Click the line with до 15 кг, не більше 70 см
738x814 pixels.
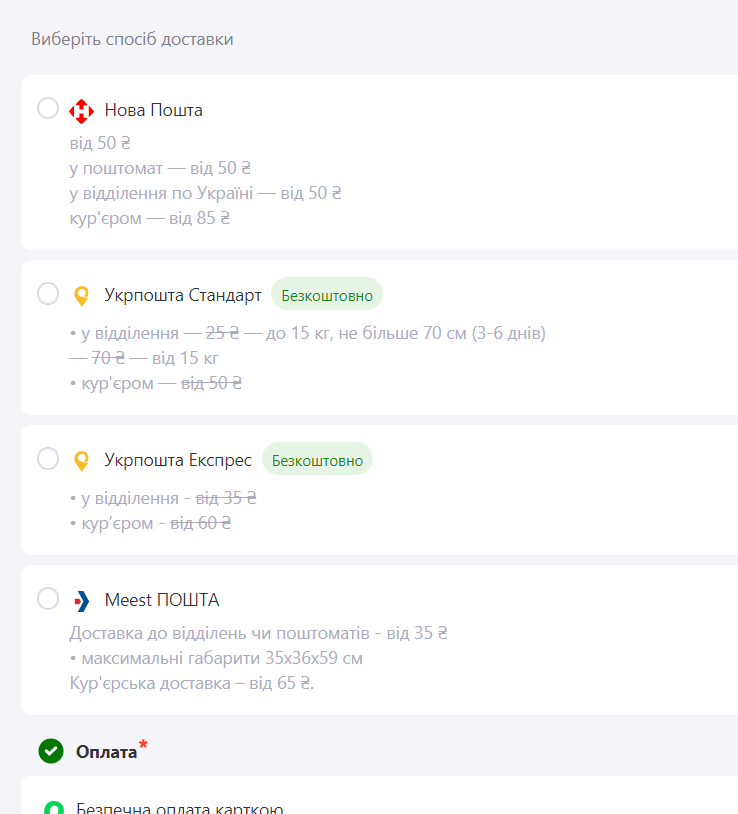(308, 333)
